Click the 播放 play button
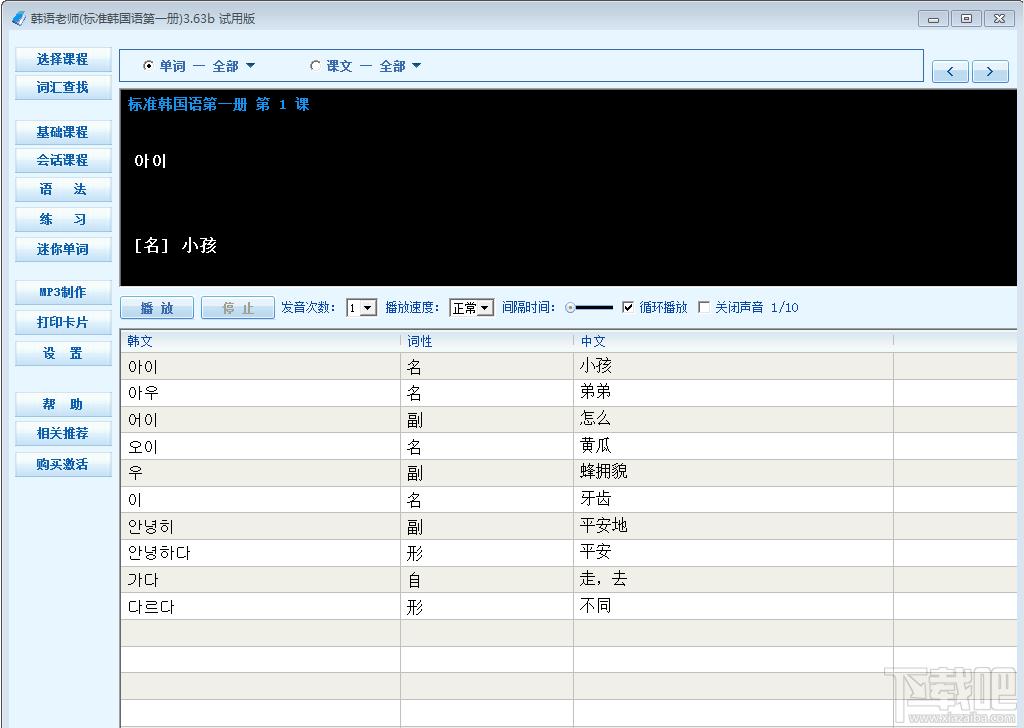 (x=157, y=308)
